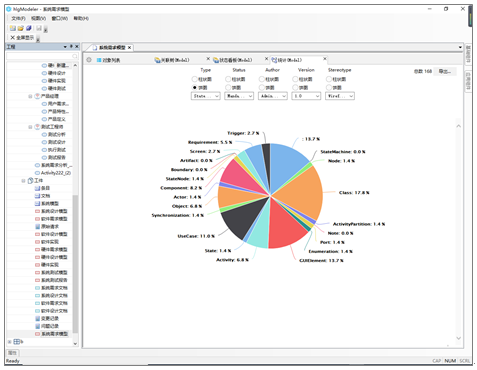Close the 系统需求模型 document tab

pos(129,48)
